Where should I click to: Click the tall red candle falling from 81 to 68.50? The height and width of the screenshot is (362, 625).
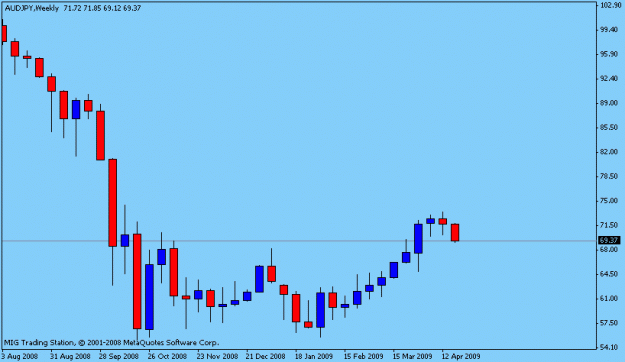click(113, 203)
